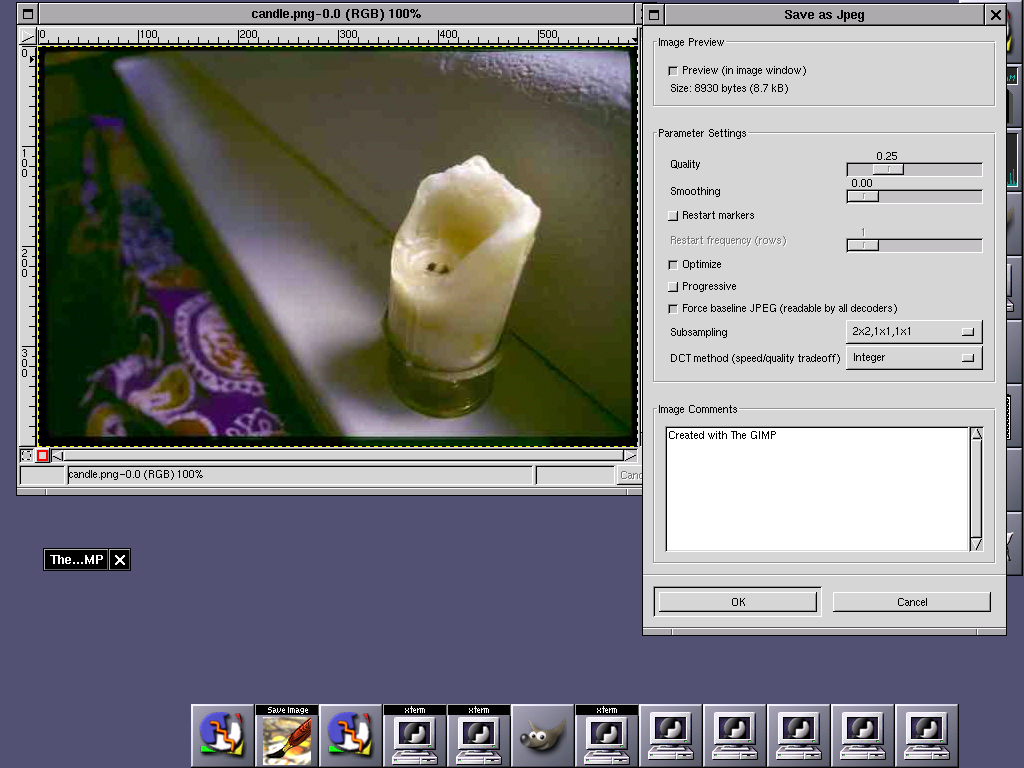Click inside the Image Comments text box
Screen dimensions: 1024x768
[817, 489]
